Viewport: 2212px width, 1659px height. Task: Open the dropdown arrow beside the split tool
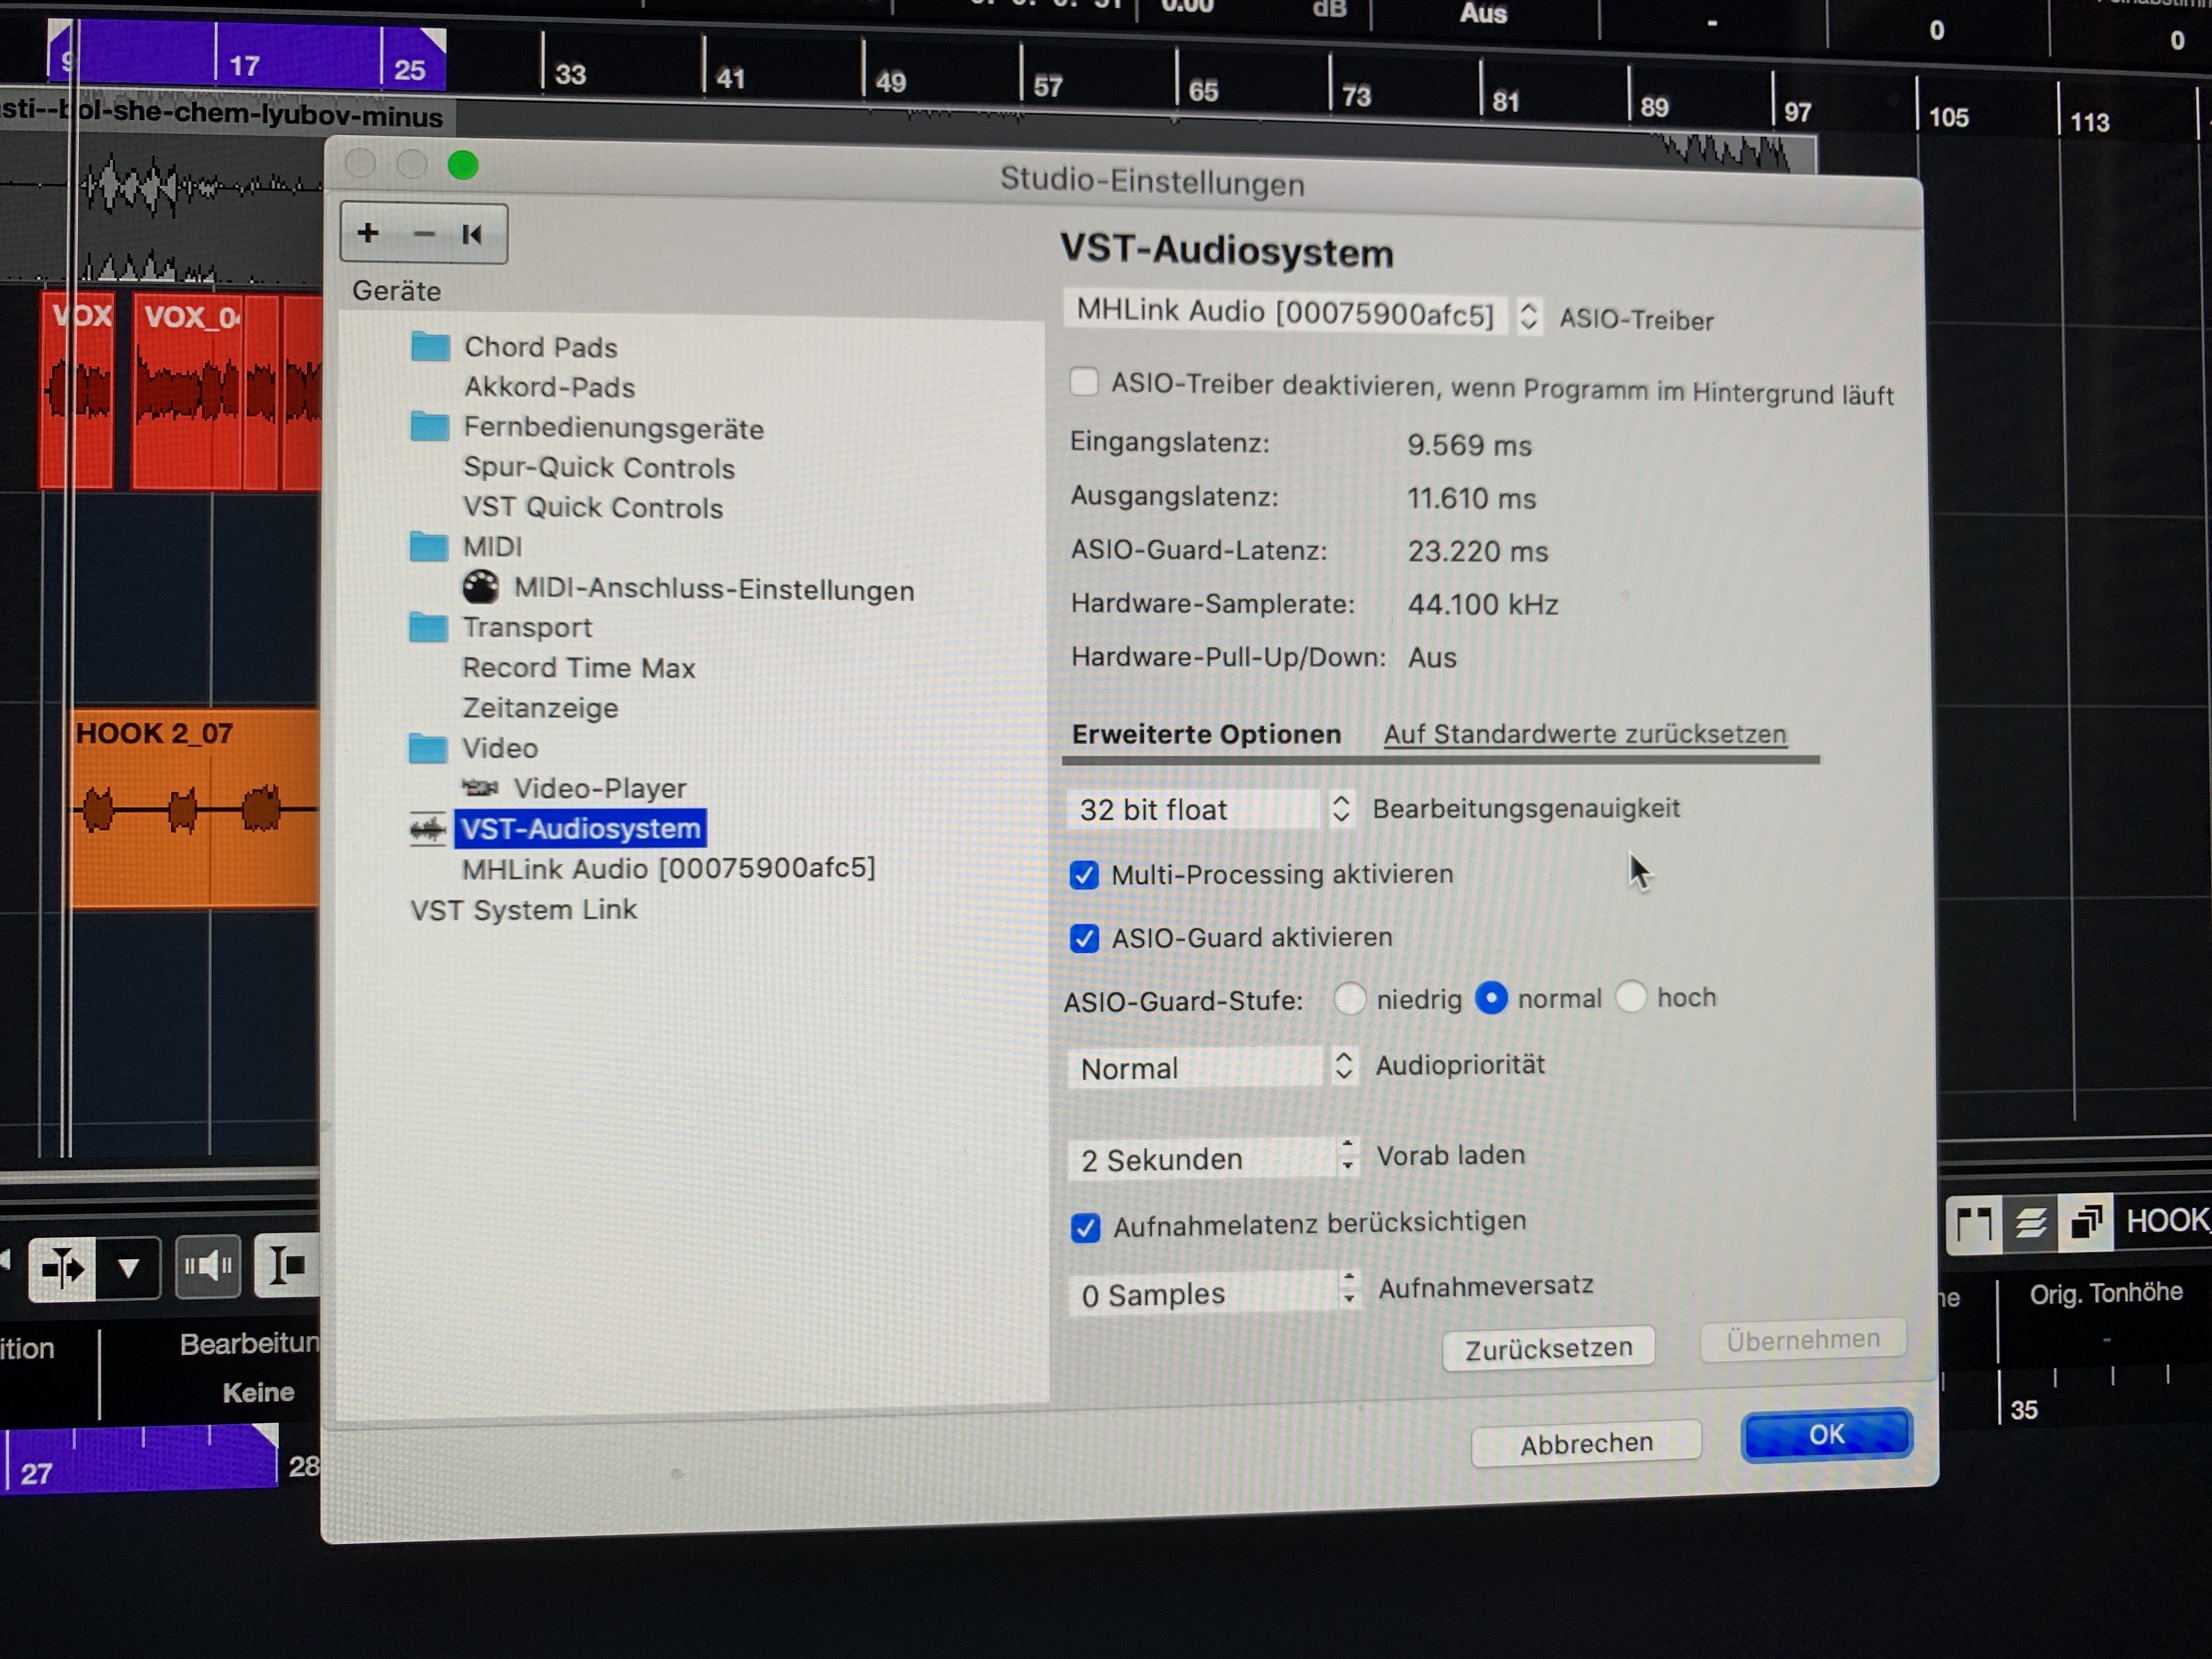point(128,1269)
